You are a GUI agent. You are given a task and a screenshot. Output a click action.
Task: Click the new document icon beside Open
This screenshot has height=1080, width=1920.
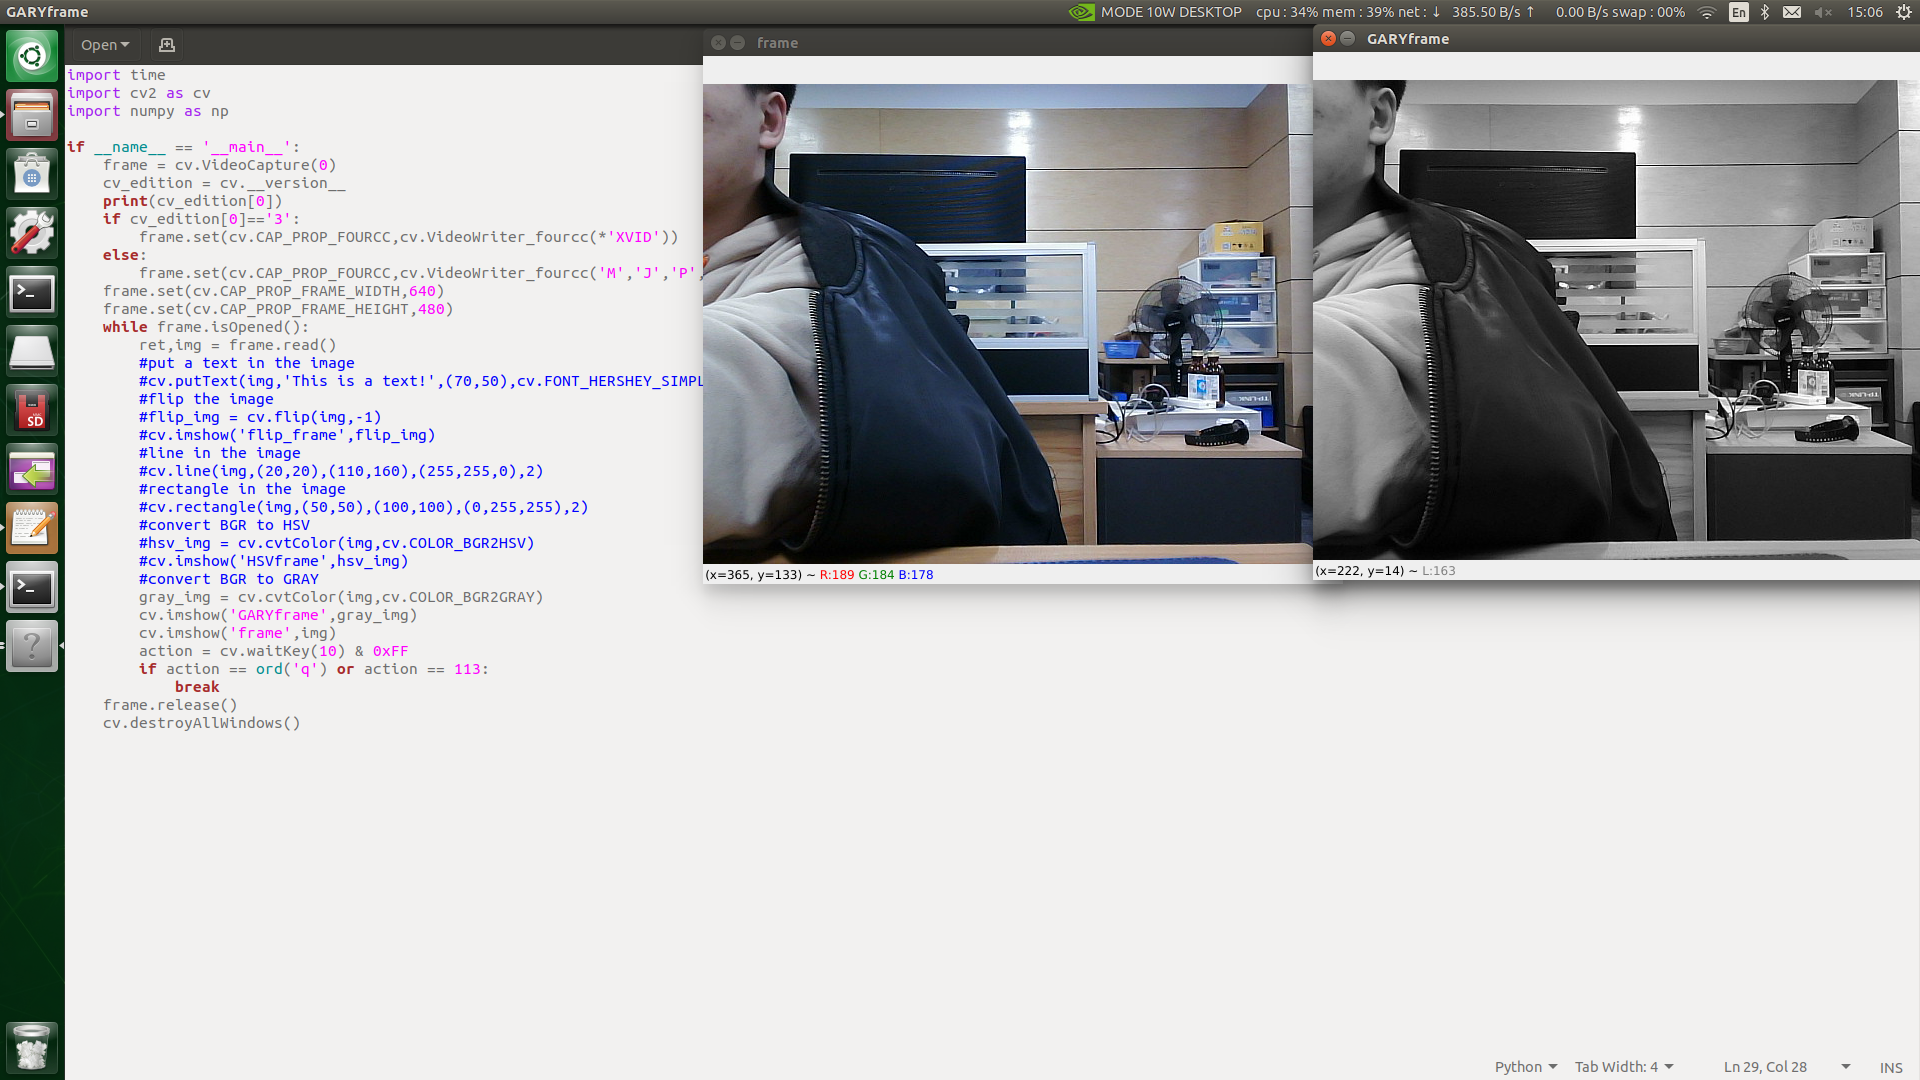[167, 45]
